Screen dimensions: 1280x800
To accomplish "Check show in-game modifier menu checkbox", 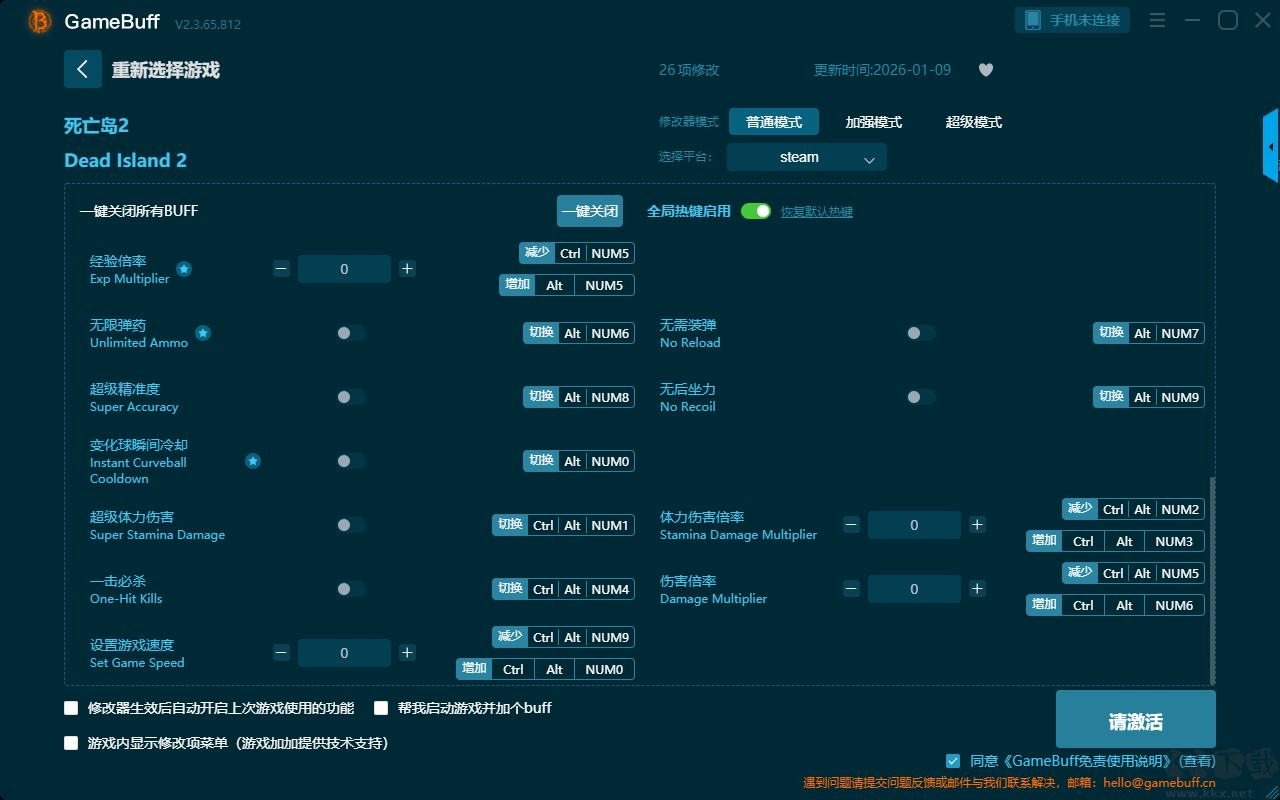I will tap(71, 743).
